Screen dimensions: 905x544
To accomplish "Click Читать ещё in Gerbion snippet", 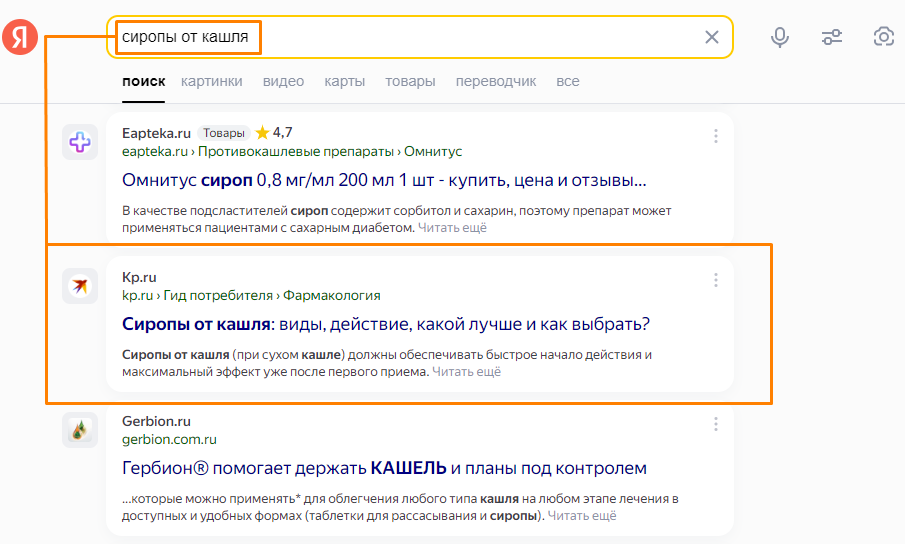I will click(x=582, y=516).
